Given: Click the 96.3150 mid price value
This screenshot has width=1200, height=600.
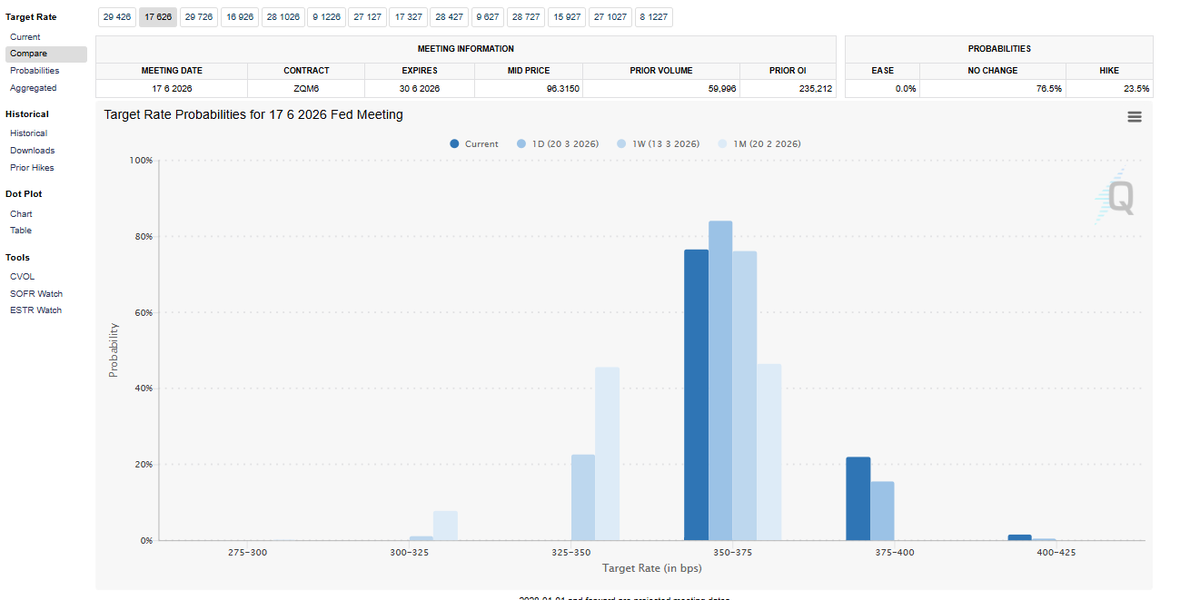Looking at the screenshot, I should coord(563,88).
